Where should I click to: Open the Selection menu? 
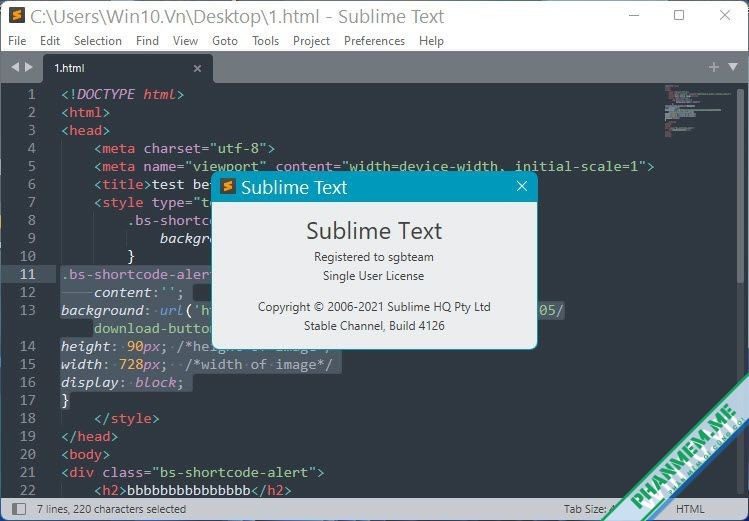click(97, 41)
